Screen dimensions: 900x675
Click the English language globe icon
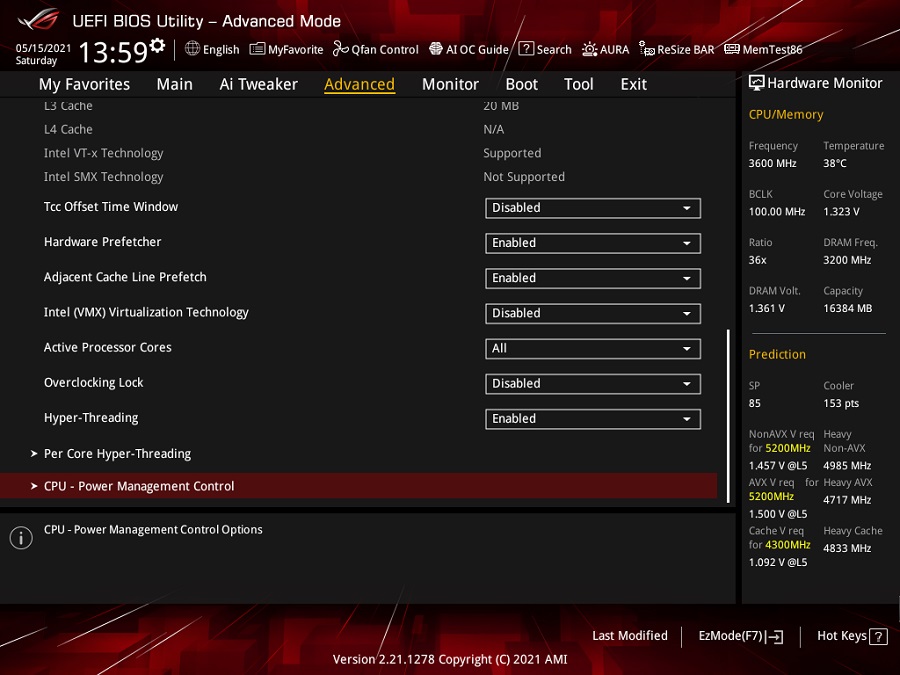(x=192, y=49)
